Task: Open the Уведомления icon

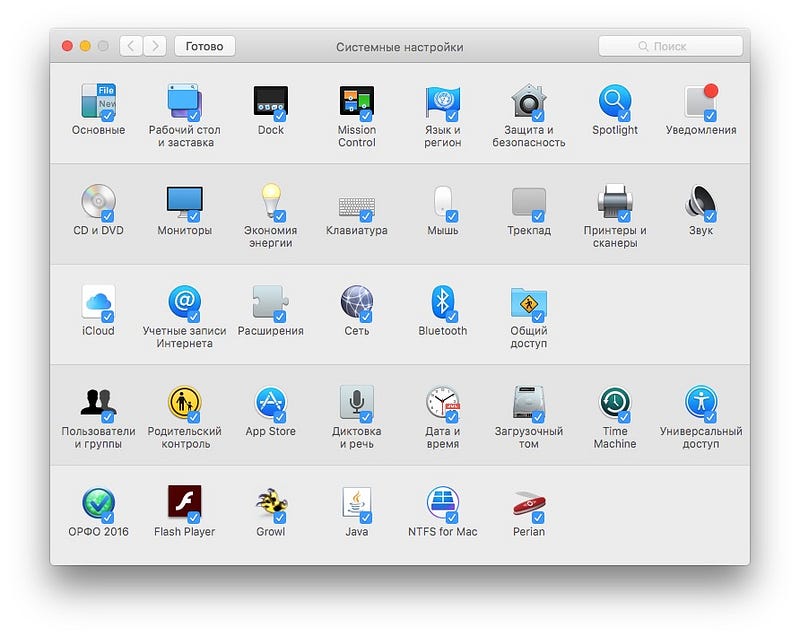Action: [701, 101]
